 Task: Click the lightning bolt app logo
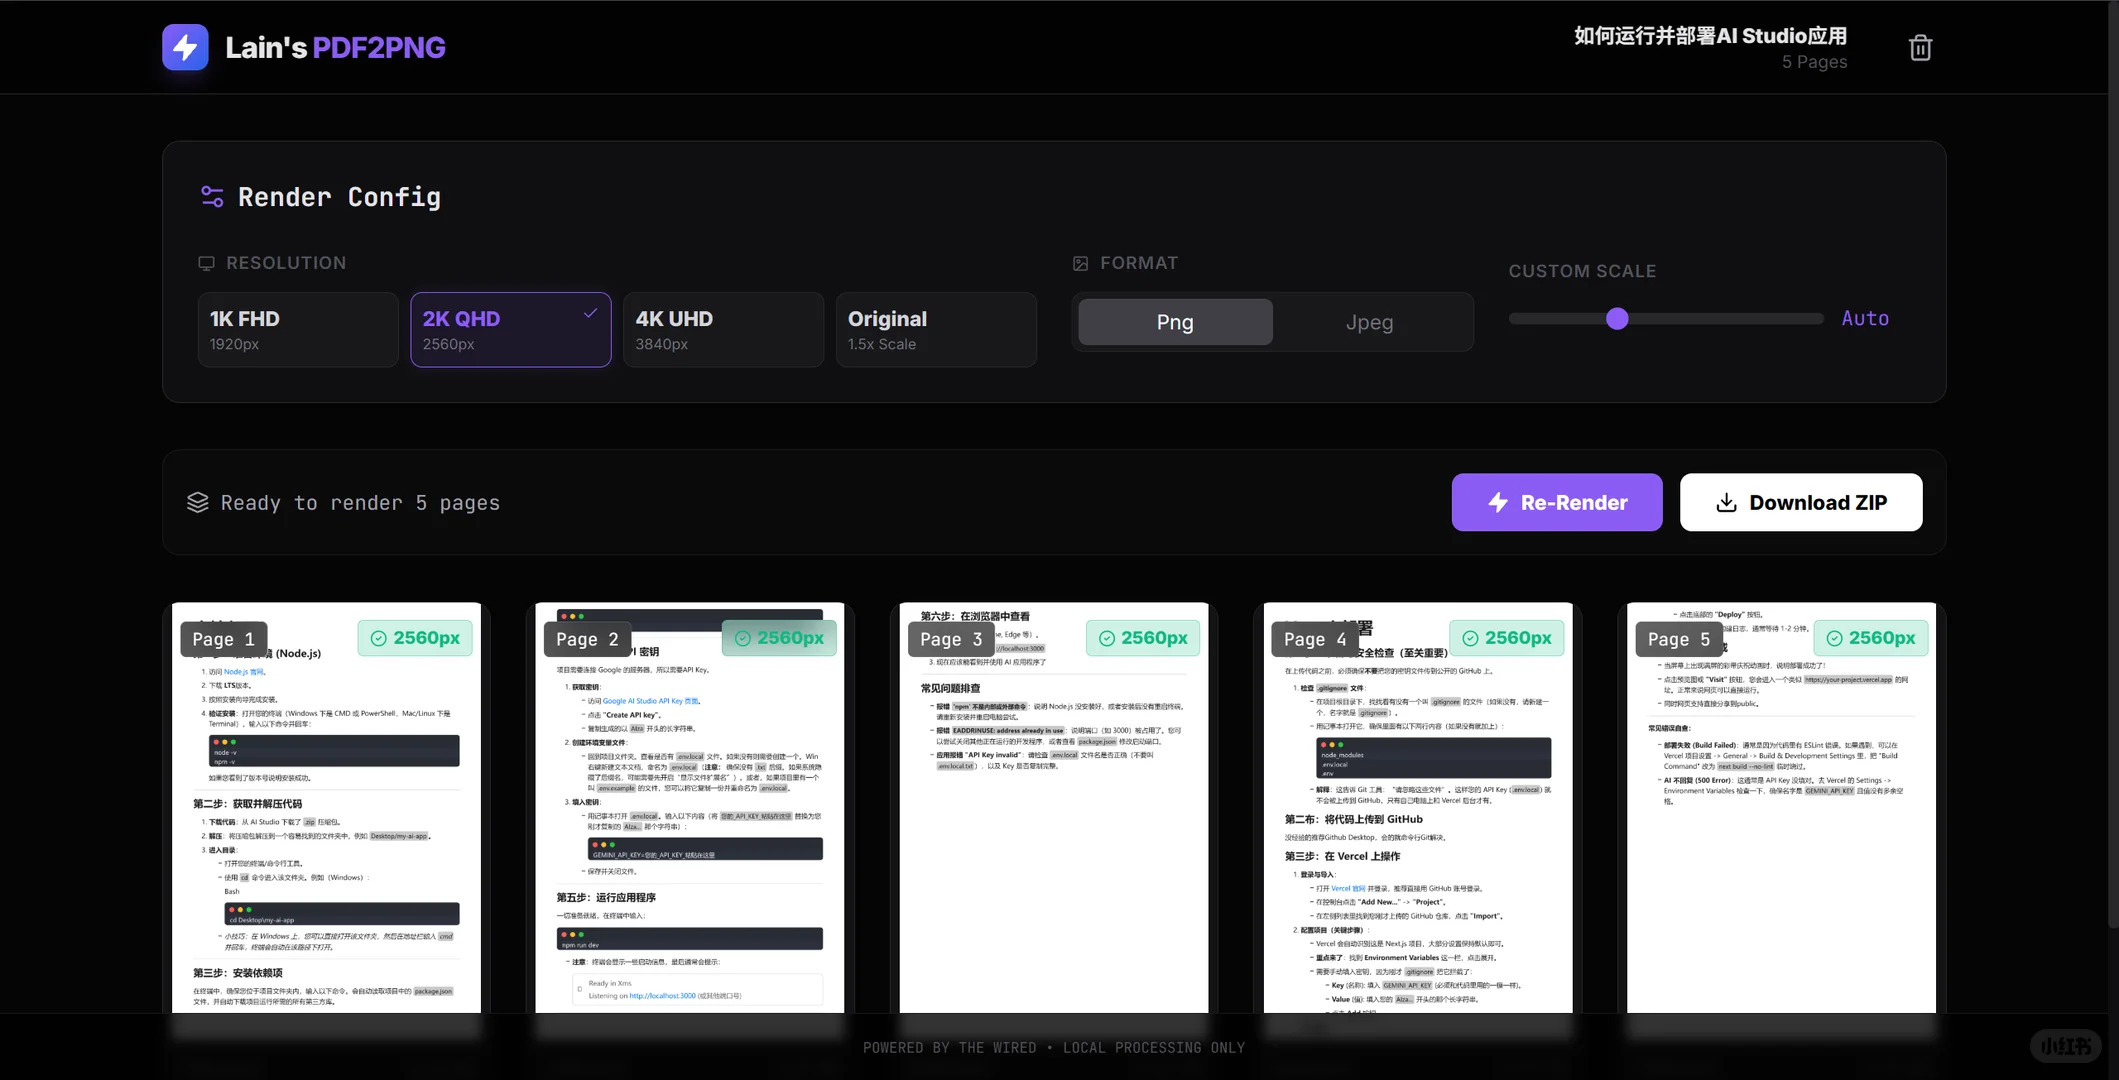click(185, 47)
